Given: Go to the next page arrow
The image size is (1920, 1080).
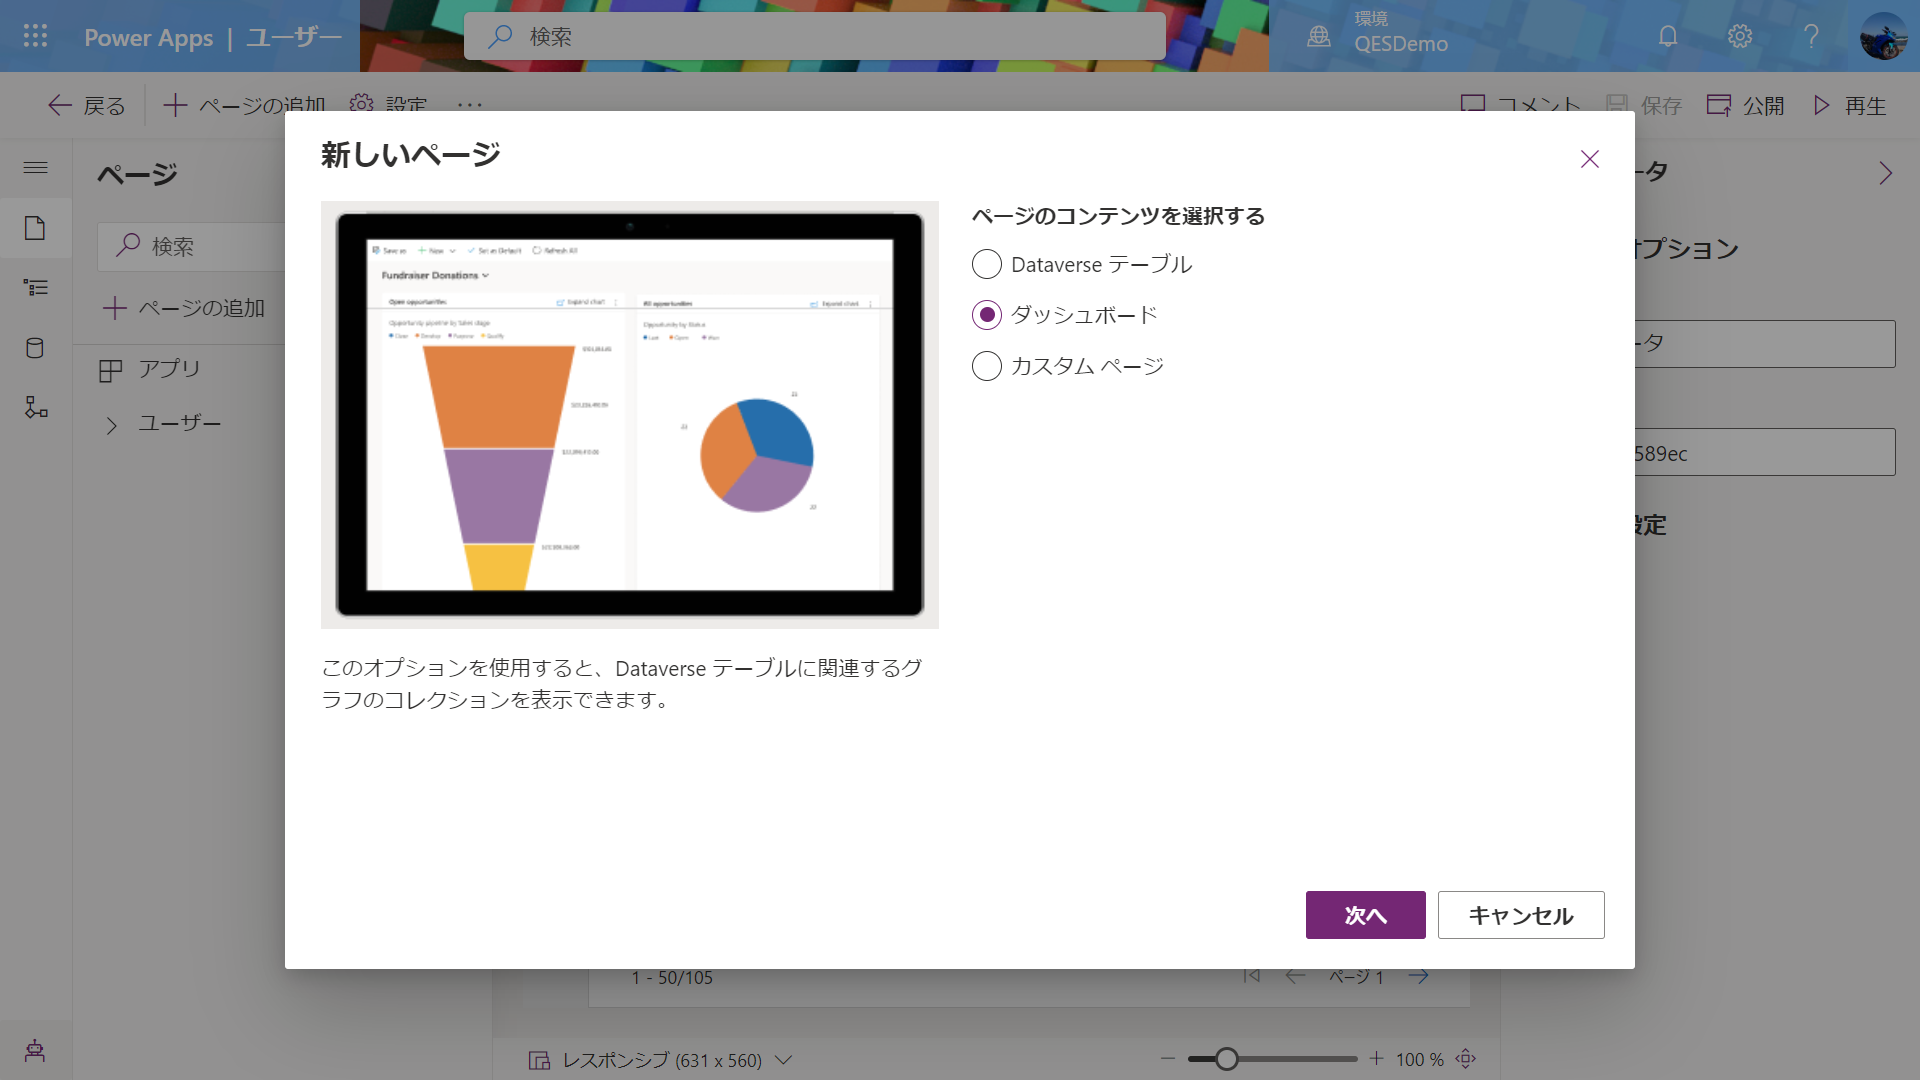Looking at the screenshot, I should click(1419, 976).
